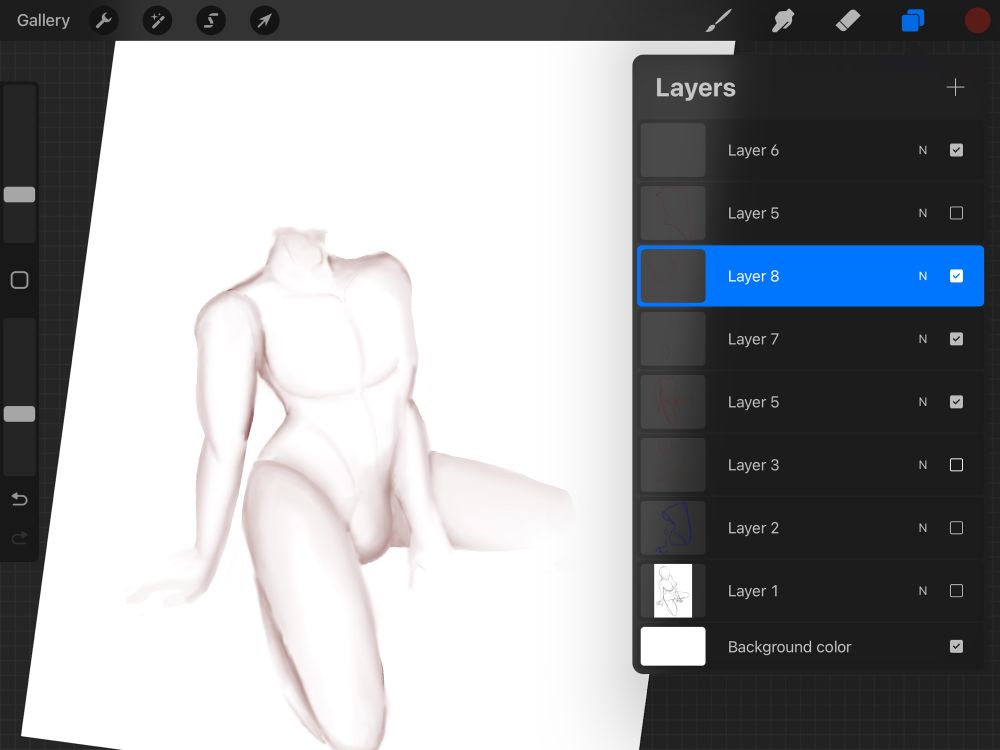
Task: Tap the Layer 1 thumbnail
Action: (x=672, y=591)
